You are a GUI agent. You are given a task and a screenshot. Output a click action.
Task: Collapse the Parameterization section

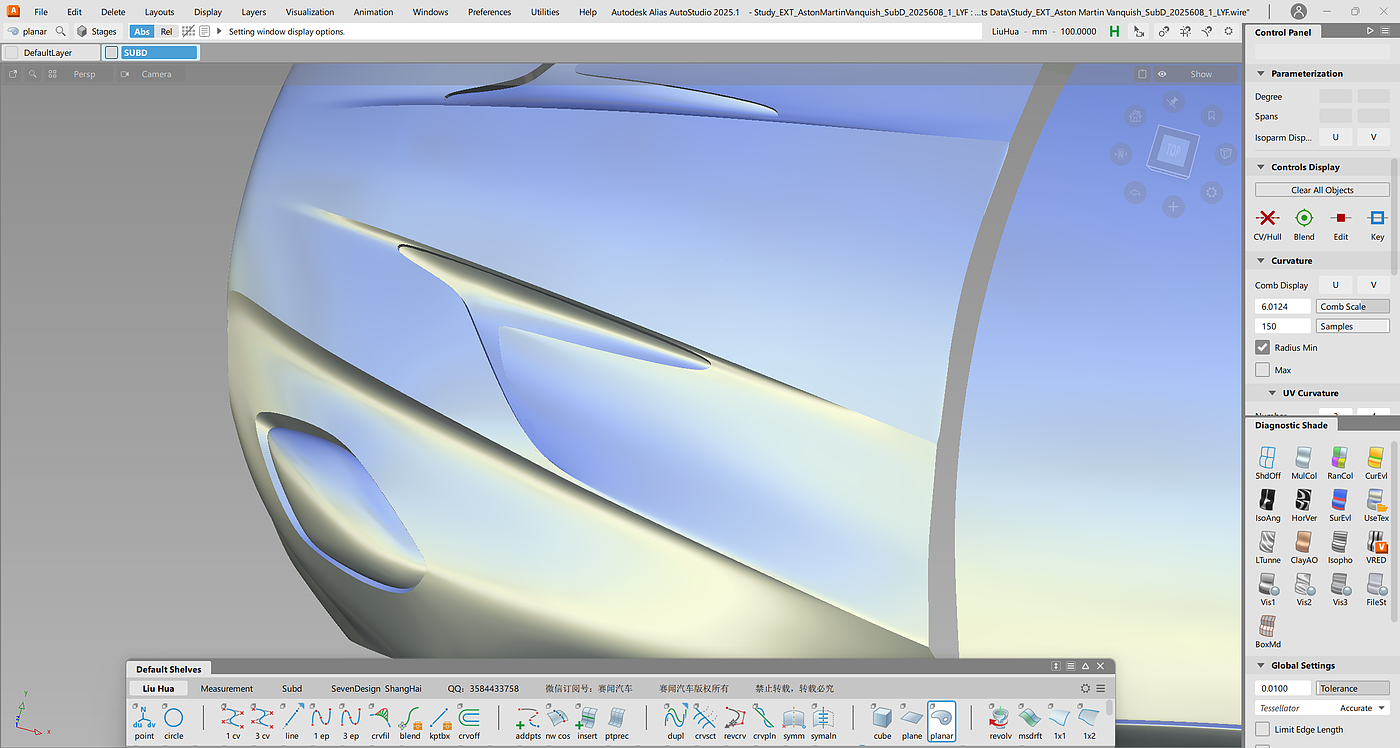point(1262,74)
